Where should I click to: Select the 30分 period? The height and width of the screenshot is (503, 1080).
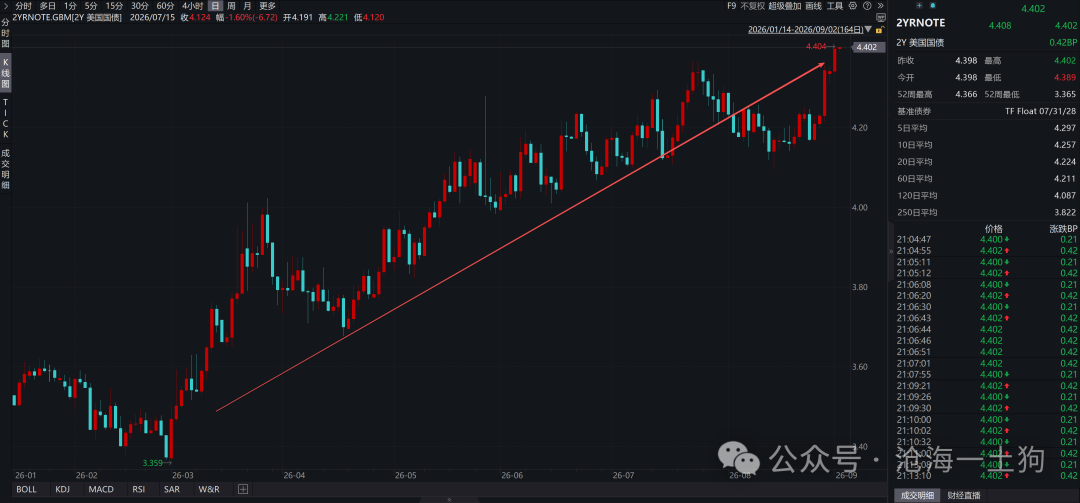(140, 6)
